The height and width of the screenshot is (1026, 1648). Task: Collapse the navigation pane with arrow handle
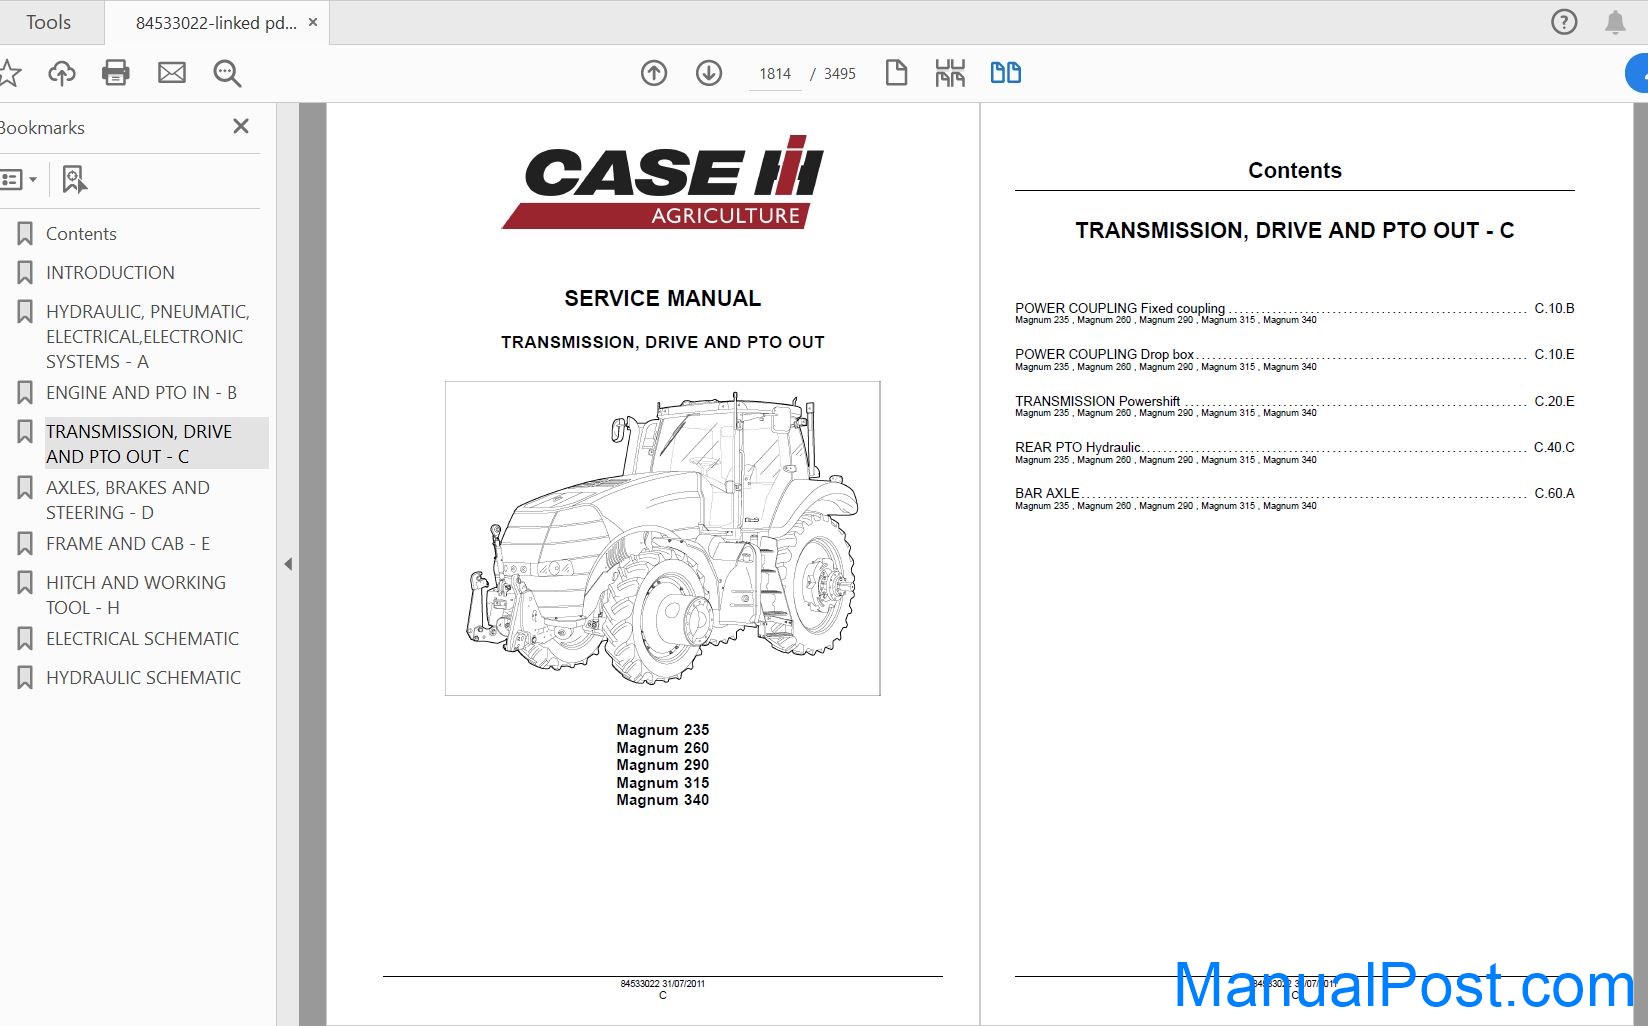coord(288,564)
